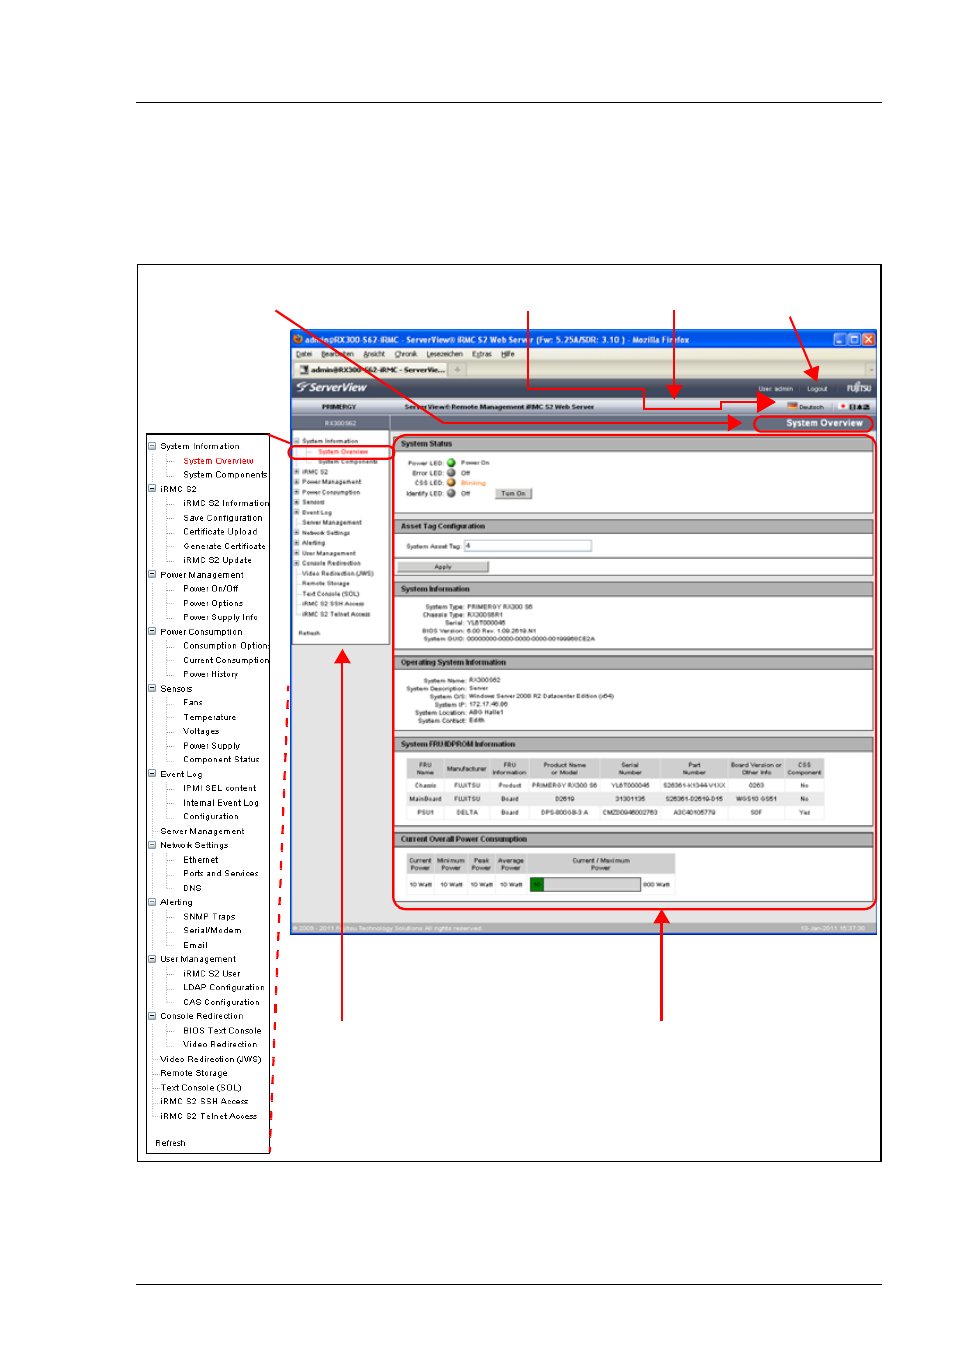
Task: Collapse Event Log node in enlarged tree
Action: pyautogui.click(x=152, y=774)
